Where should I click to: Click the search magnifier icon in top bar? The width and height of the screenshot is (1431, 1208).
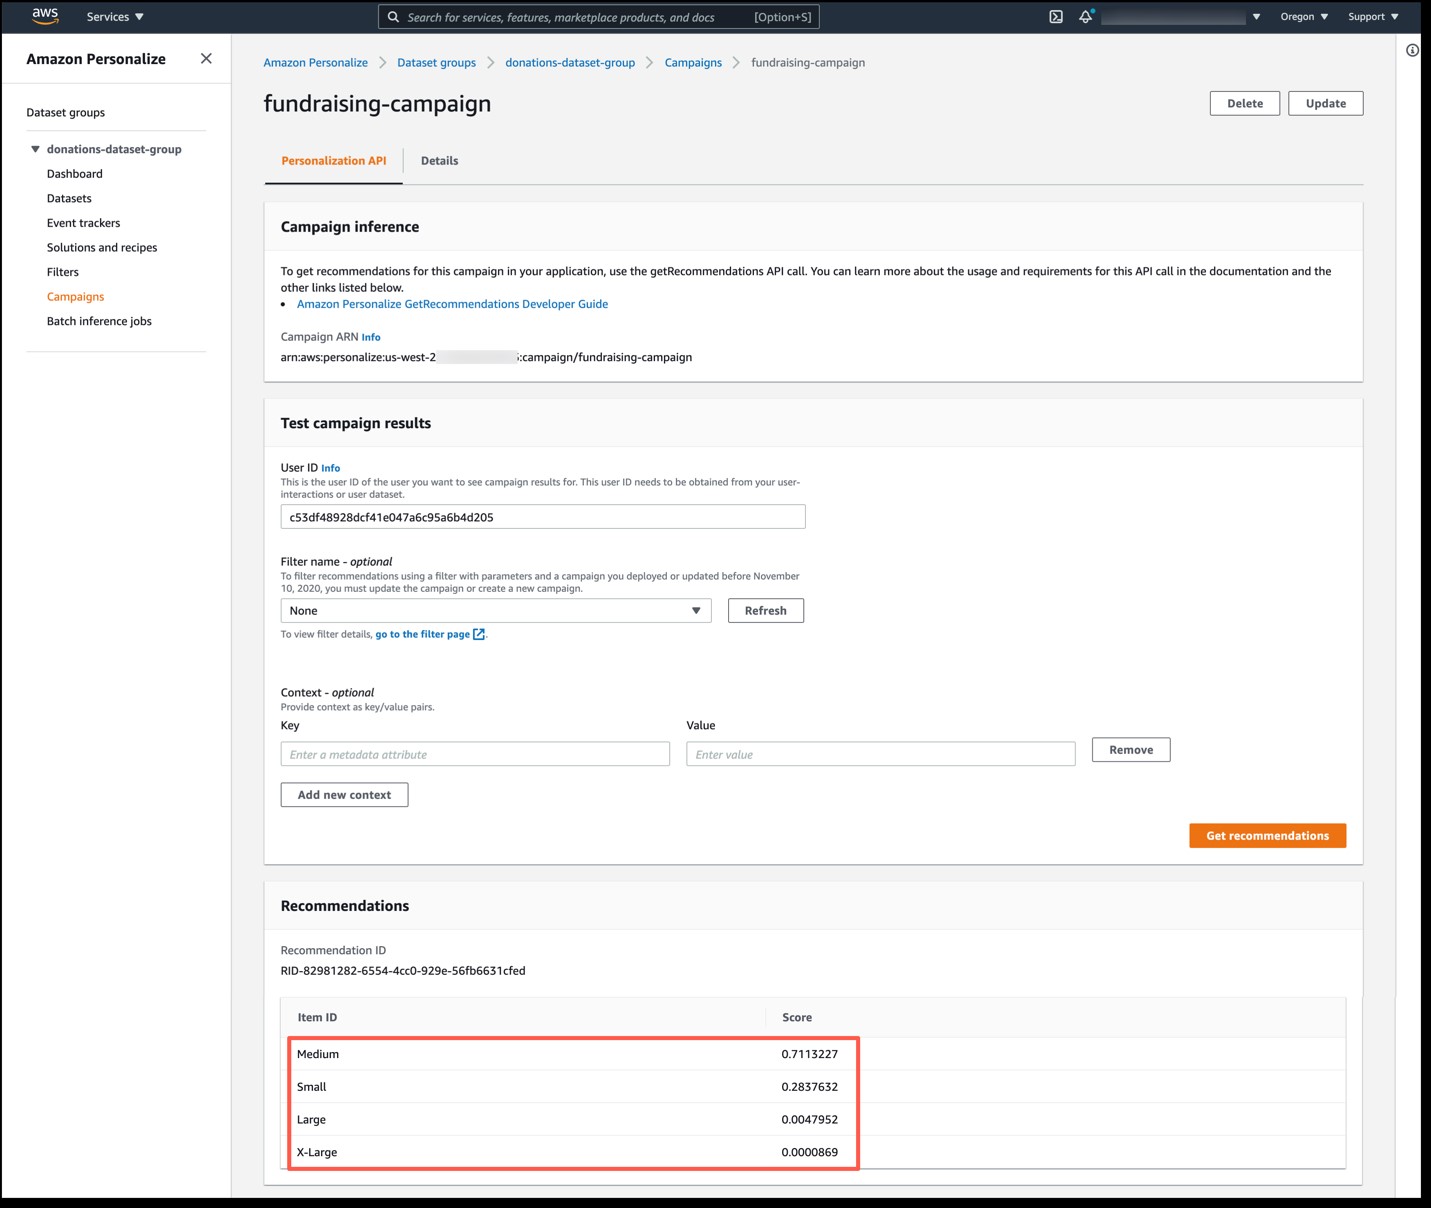(394, 17)
